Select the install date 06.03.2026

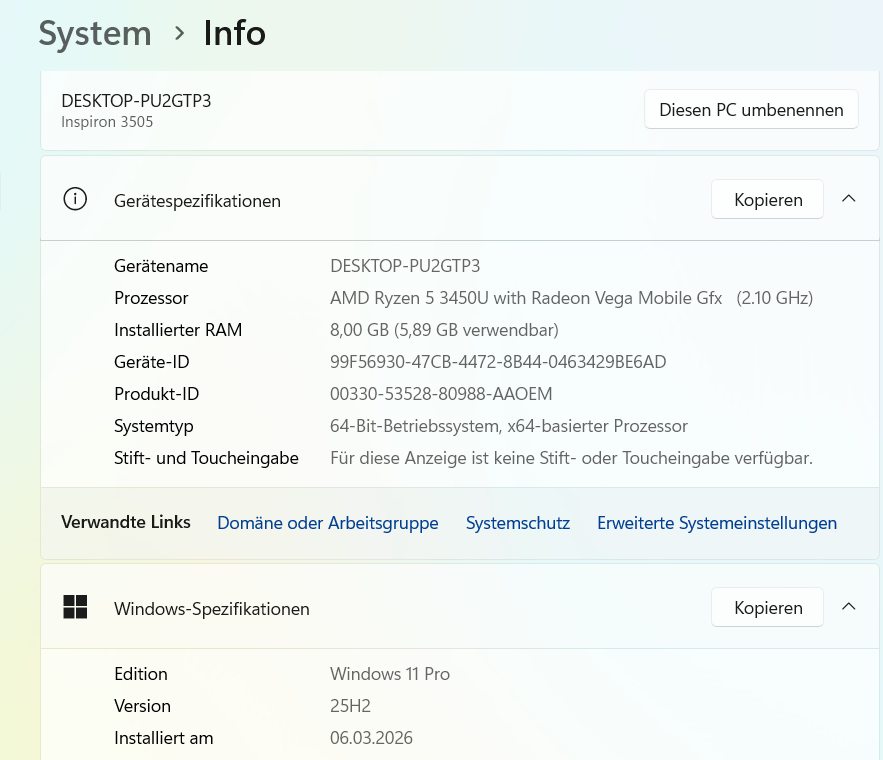tap(371, 738)
